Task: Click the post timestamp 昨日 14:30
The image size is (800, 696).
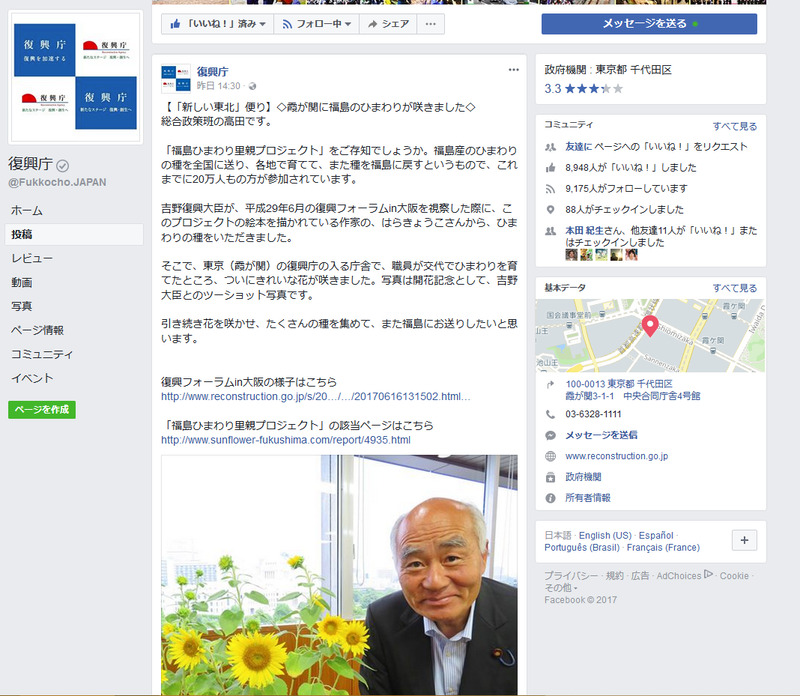Action: click(218, 86)
